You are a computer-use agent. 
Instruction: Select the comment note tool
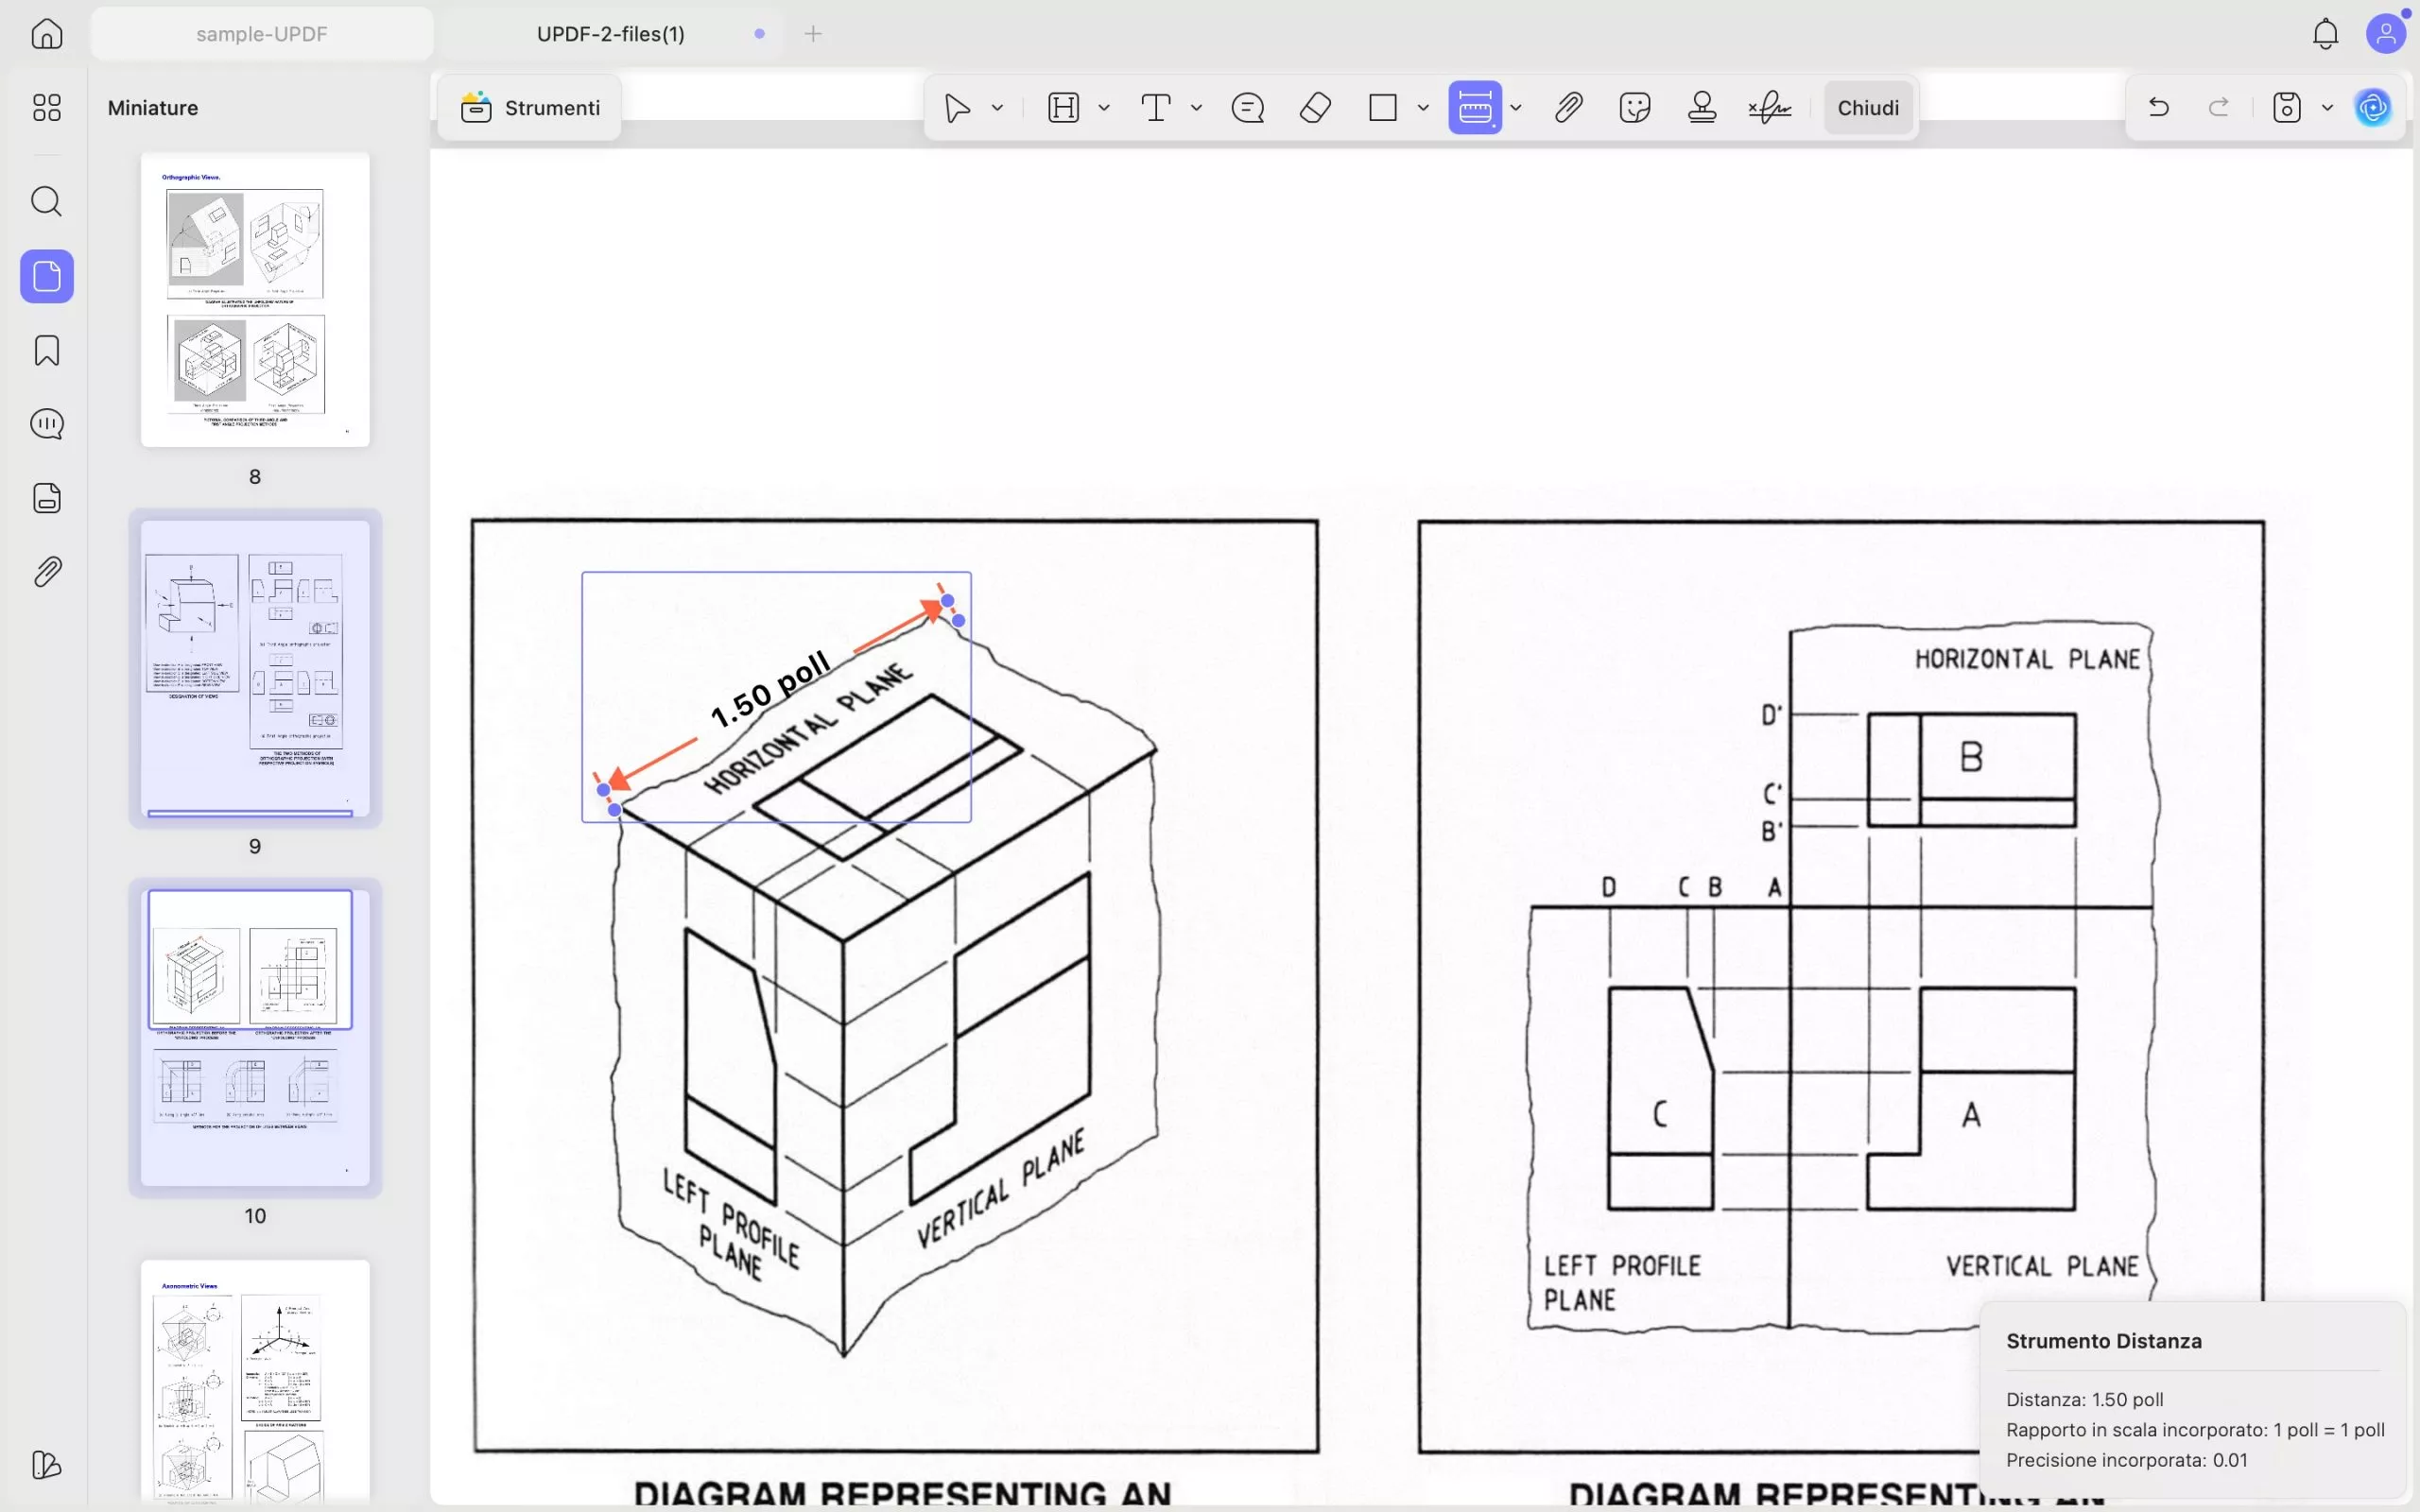(x=1247, y=107)
